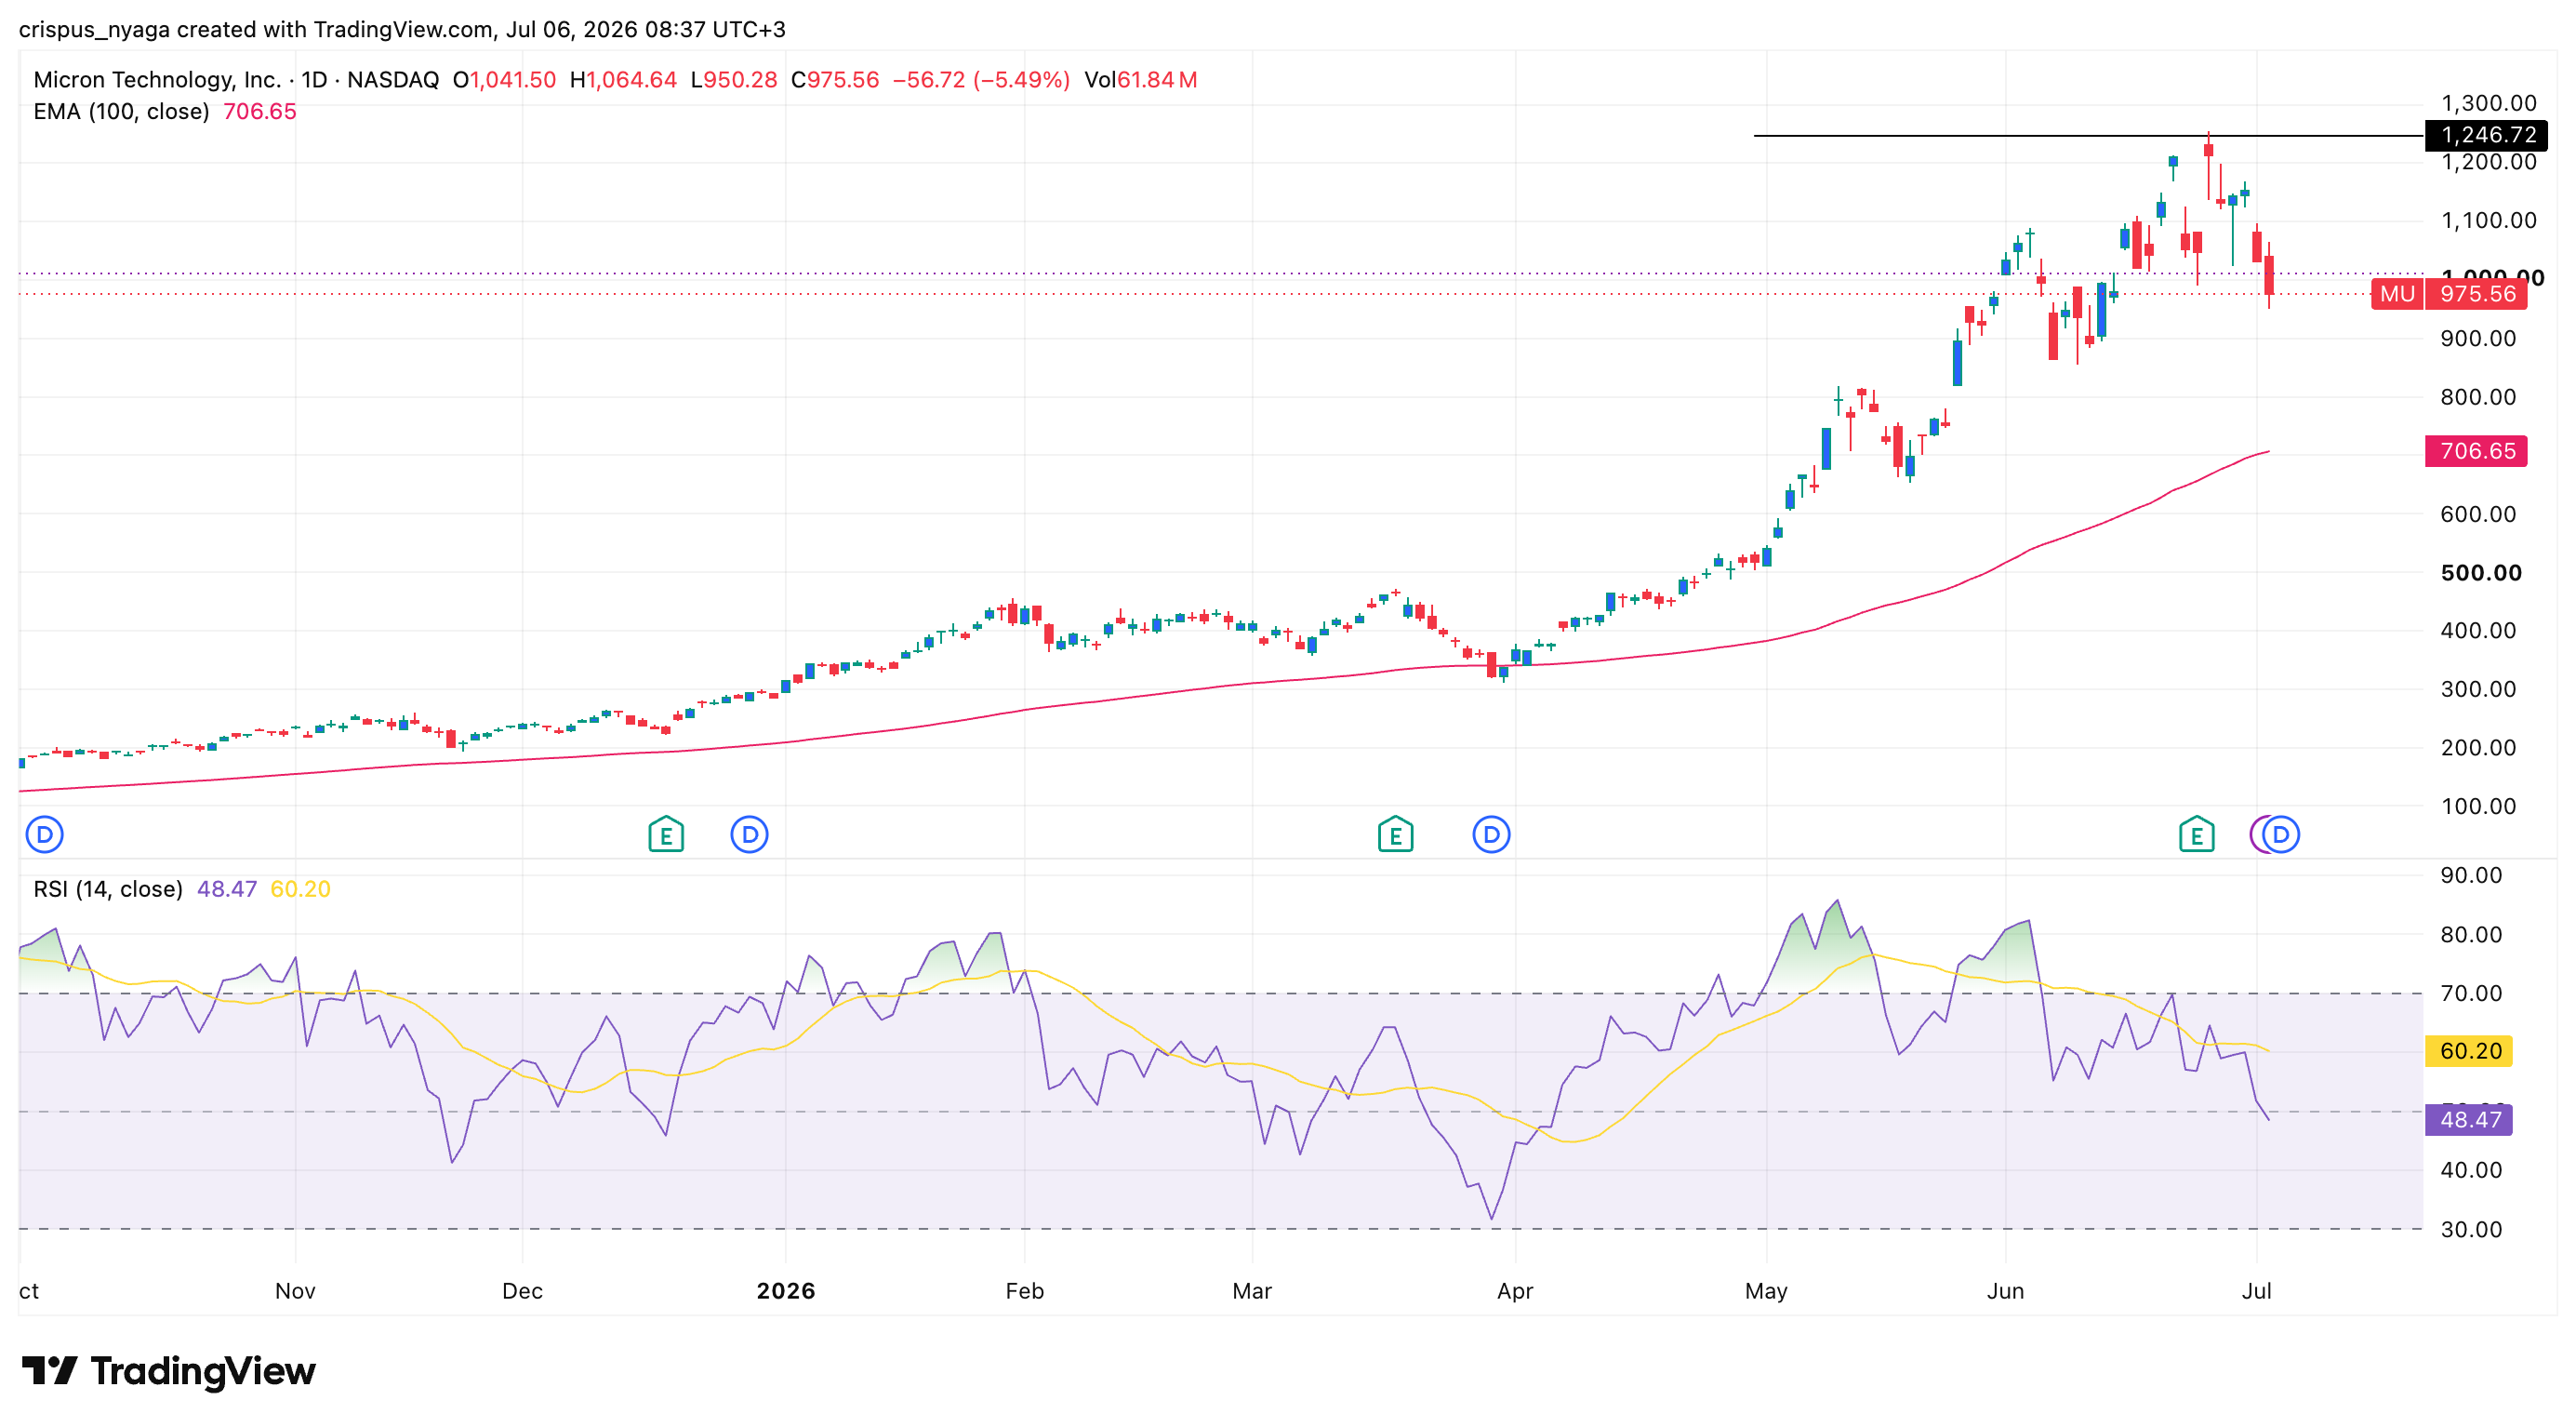Click the bold 500.00 price axis label
This screenshot has width=2576, height=1427.
click(2481, 573)
